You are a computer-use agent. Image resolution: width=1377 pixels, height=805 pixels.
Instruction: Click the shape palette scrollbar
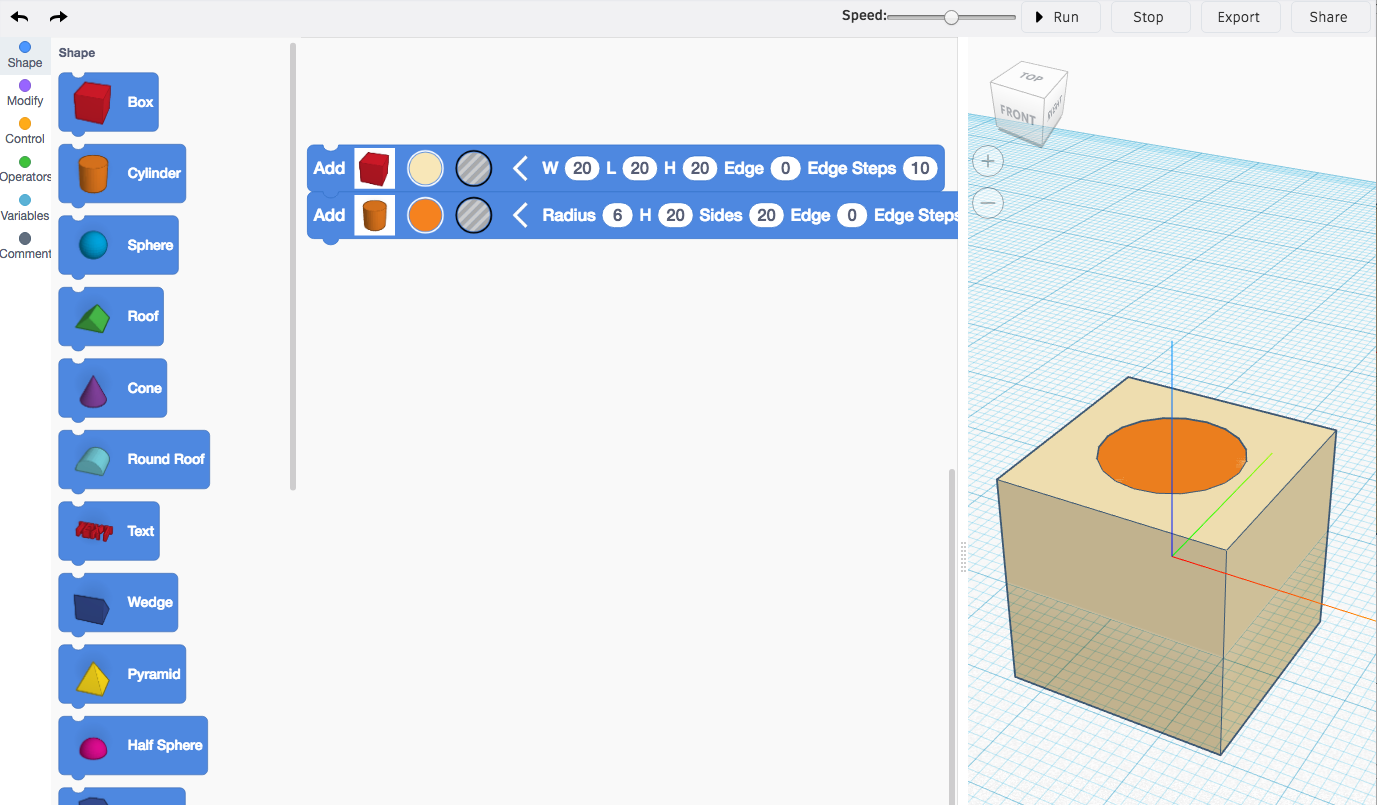pos(293,266)
